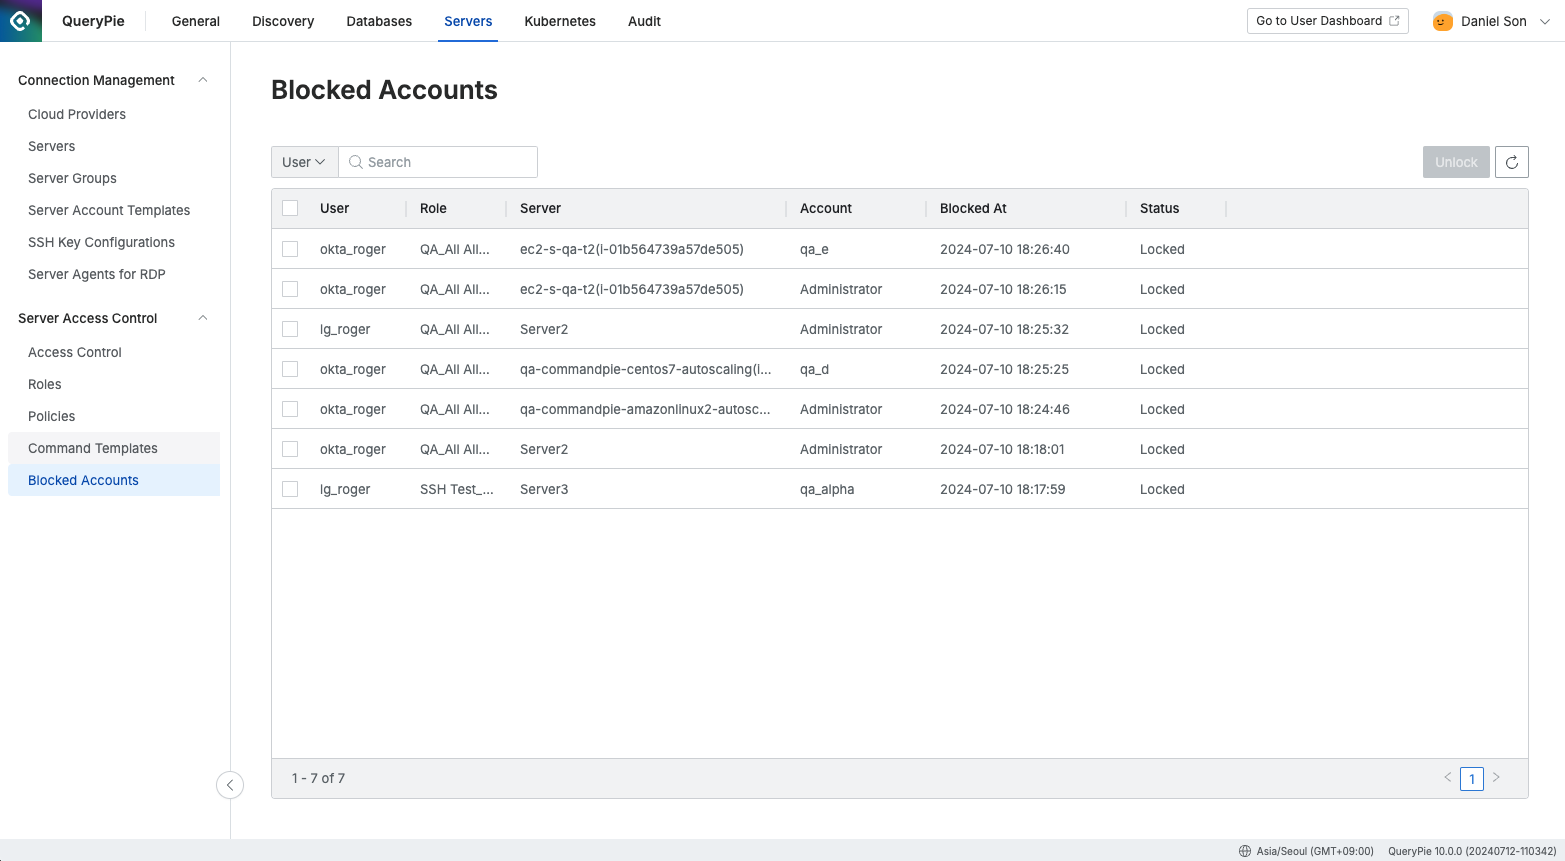Screen dimensions: 1565x861
Task: Focus the Search input field
Action: (438, 162)
